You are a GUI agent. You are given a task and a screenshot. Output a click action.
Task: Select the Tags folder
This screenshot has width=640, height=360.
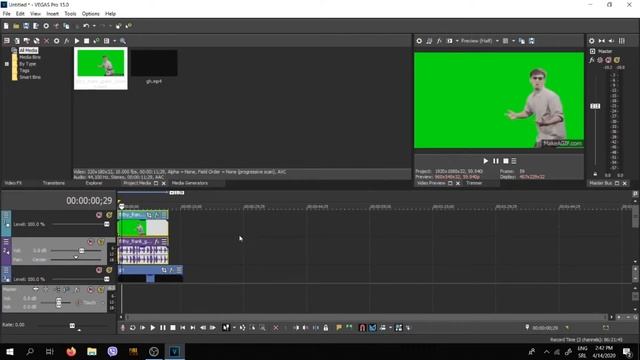point(24,71)
